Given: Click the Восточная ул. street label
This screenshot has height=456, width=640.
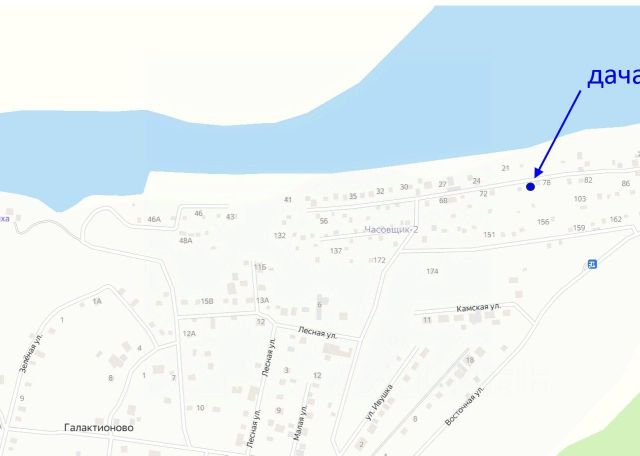Looking at the screenshot, I should pyautogui.click(x=464, y=405).
